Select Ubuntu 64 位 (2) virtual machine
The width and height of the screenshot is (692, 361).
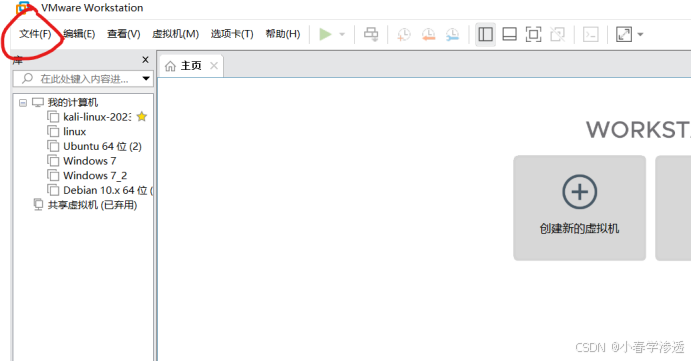click(x=102, y=146)
